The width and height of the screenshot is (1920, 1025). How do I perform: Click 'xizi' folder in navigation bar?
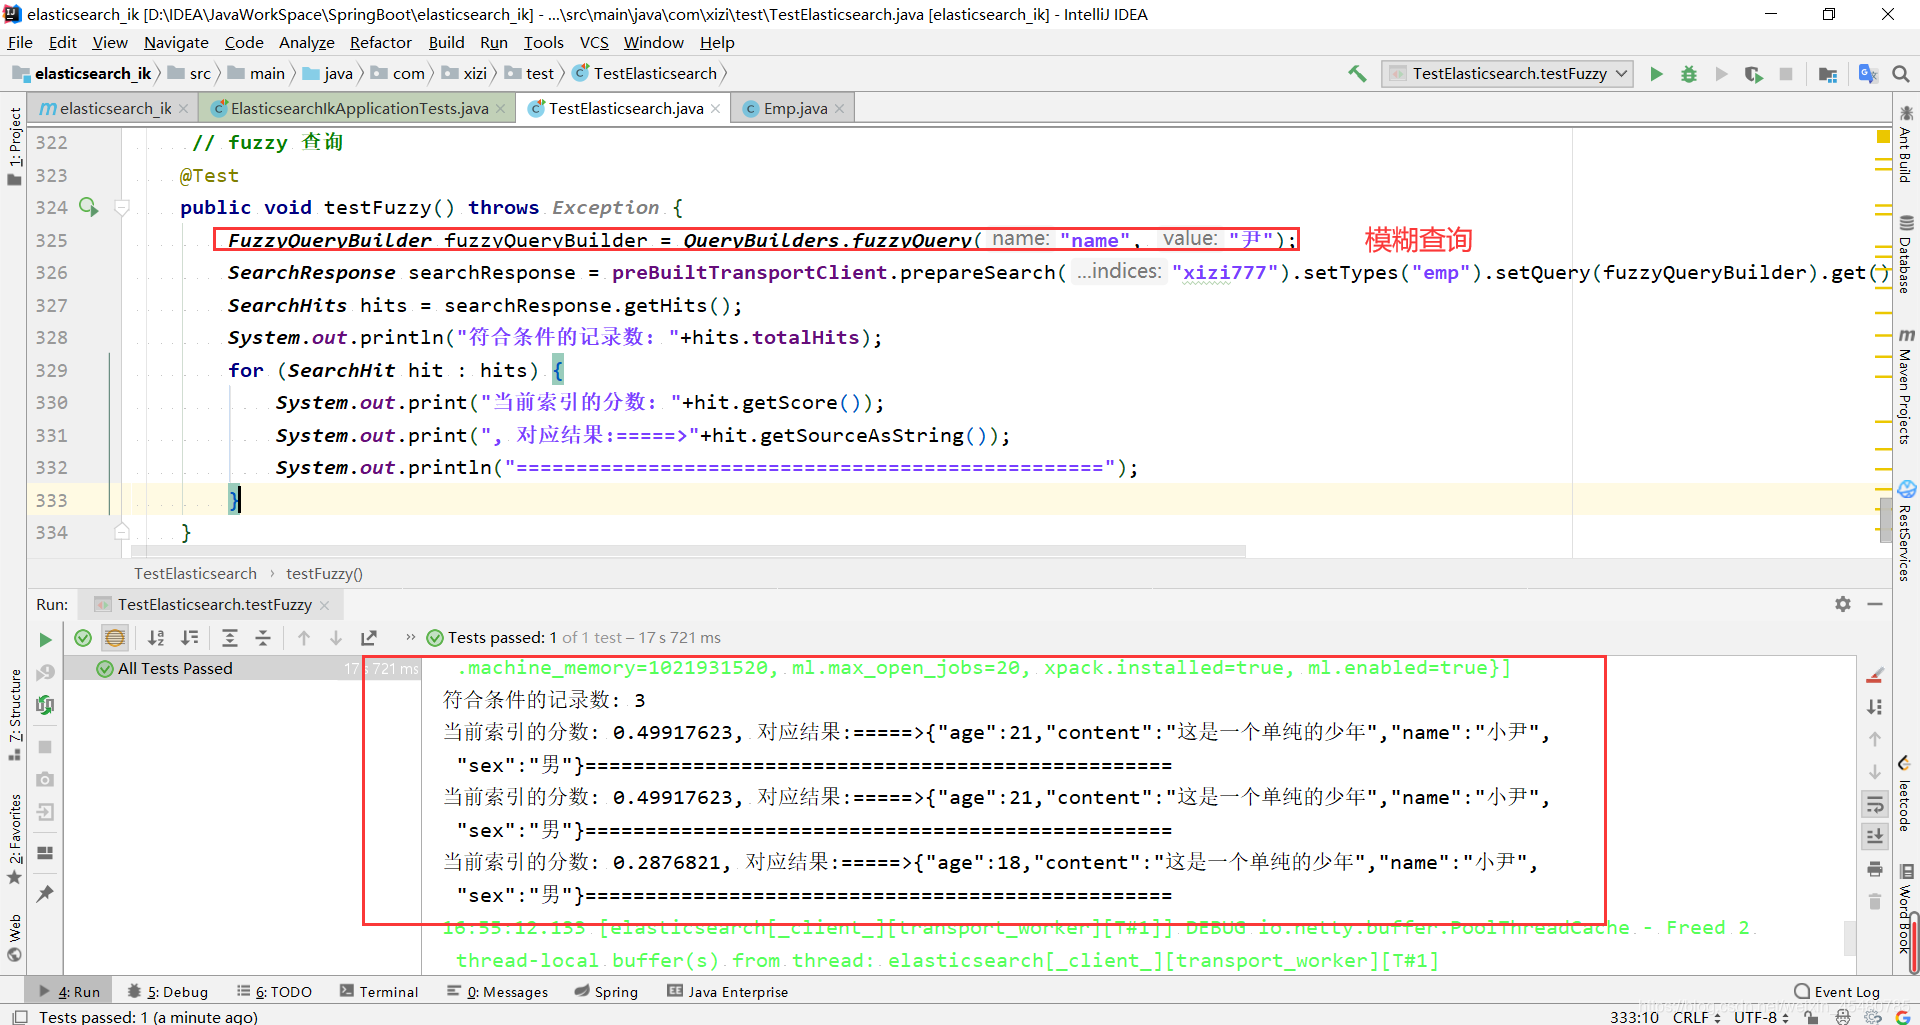pyautogui.click(x=464, y=73)
